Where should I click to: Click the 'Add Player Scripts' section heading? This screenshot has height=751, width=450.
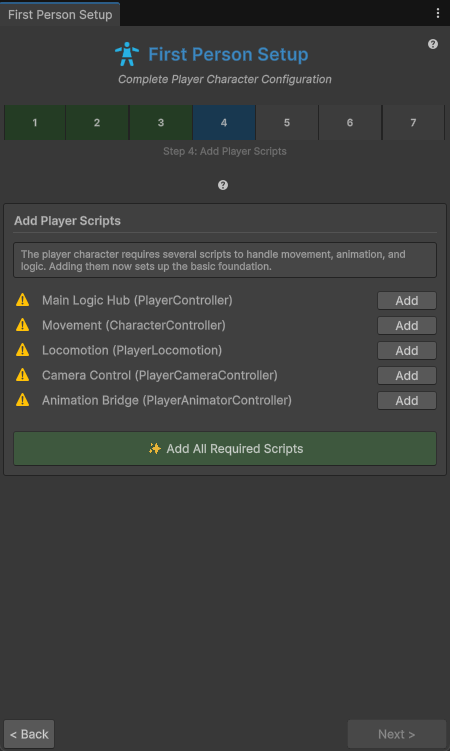(x=68, y=221)
